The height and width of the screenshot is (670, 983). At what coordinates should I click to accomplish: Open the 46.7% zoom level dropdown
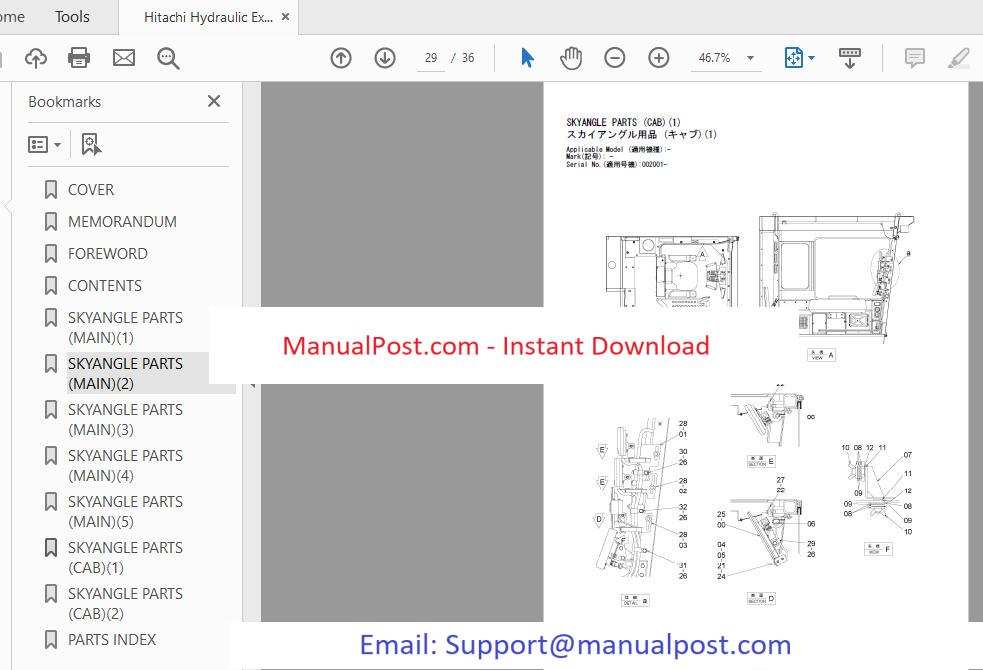[750, 58]
